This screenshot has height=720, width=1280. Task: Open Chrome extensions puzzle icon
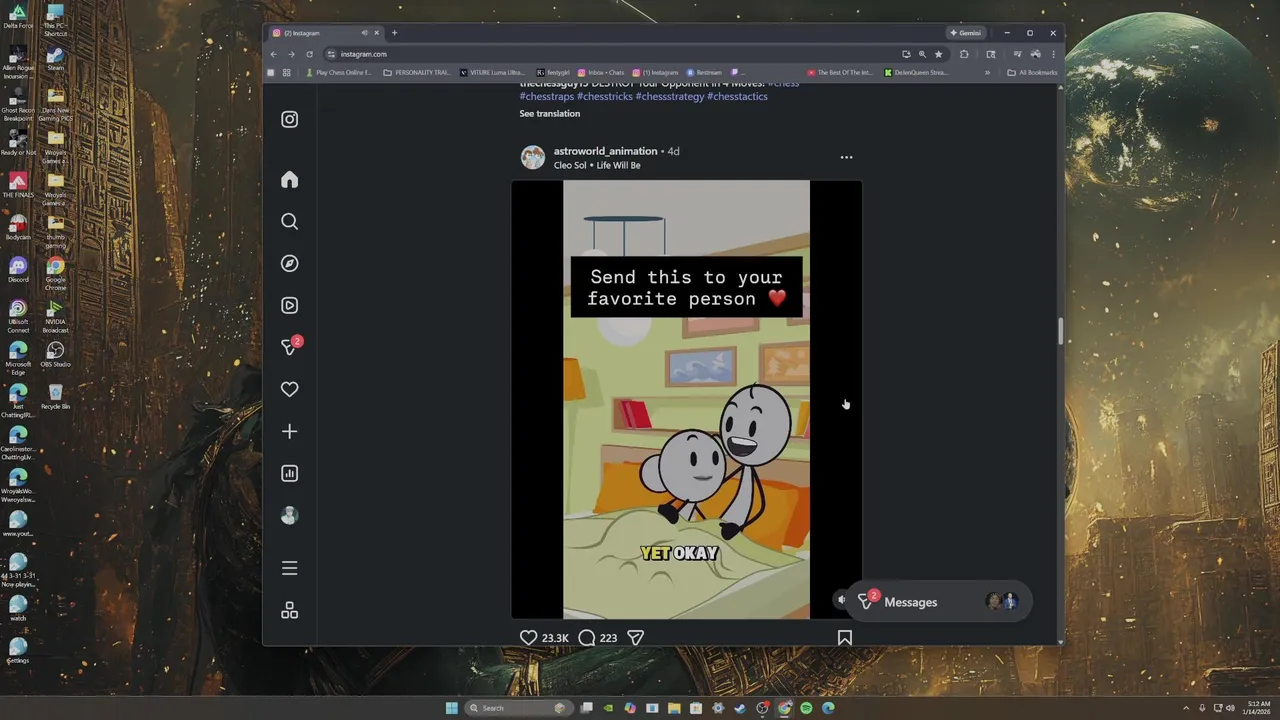964,54
